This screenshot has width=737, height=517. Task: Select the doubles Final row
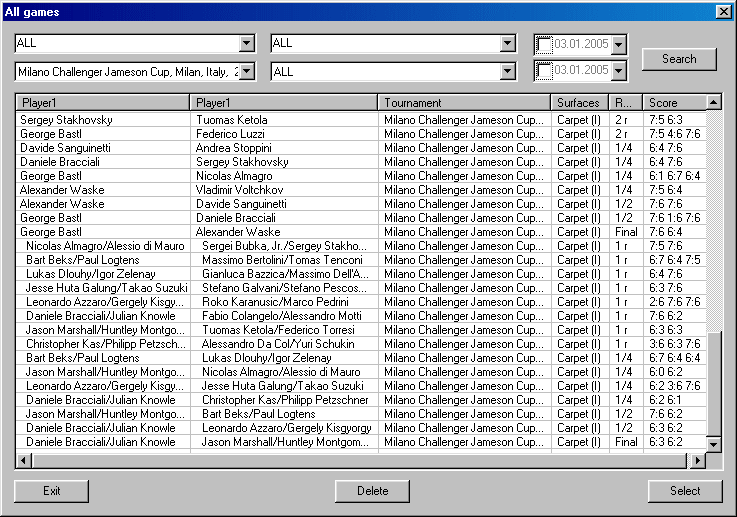tap(361, 442)
